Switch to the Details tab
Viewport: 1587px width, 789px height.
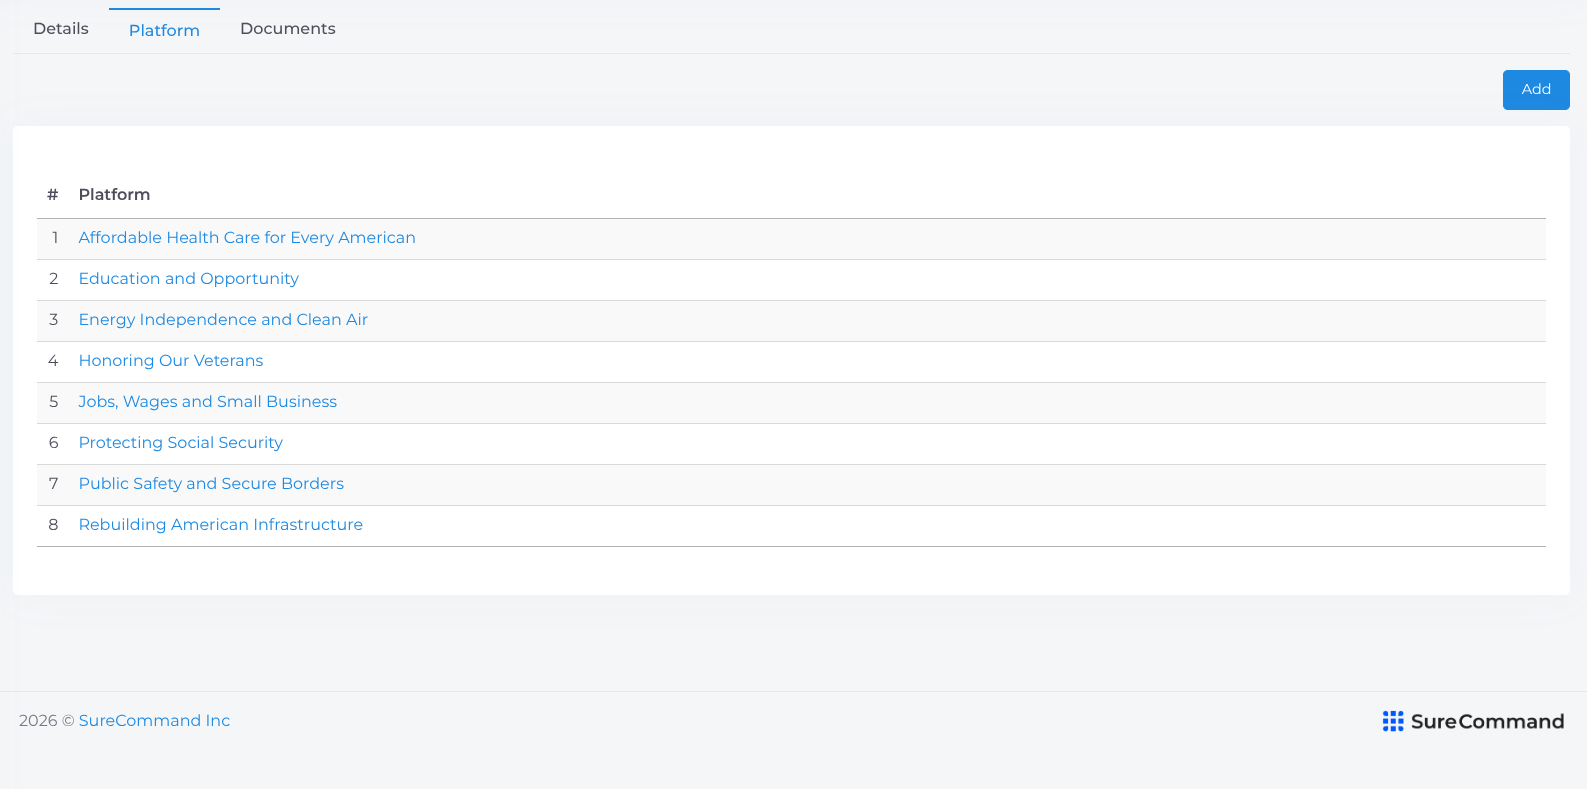tap(61, 29)
